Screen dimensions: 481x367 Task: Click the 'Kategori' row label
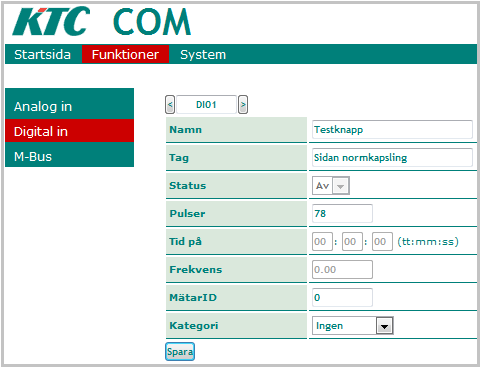tap(194, 326)
